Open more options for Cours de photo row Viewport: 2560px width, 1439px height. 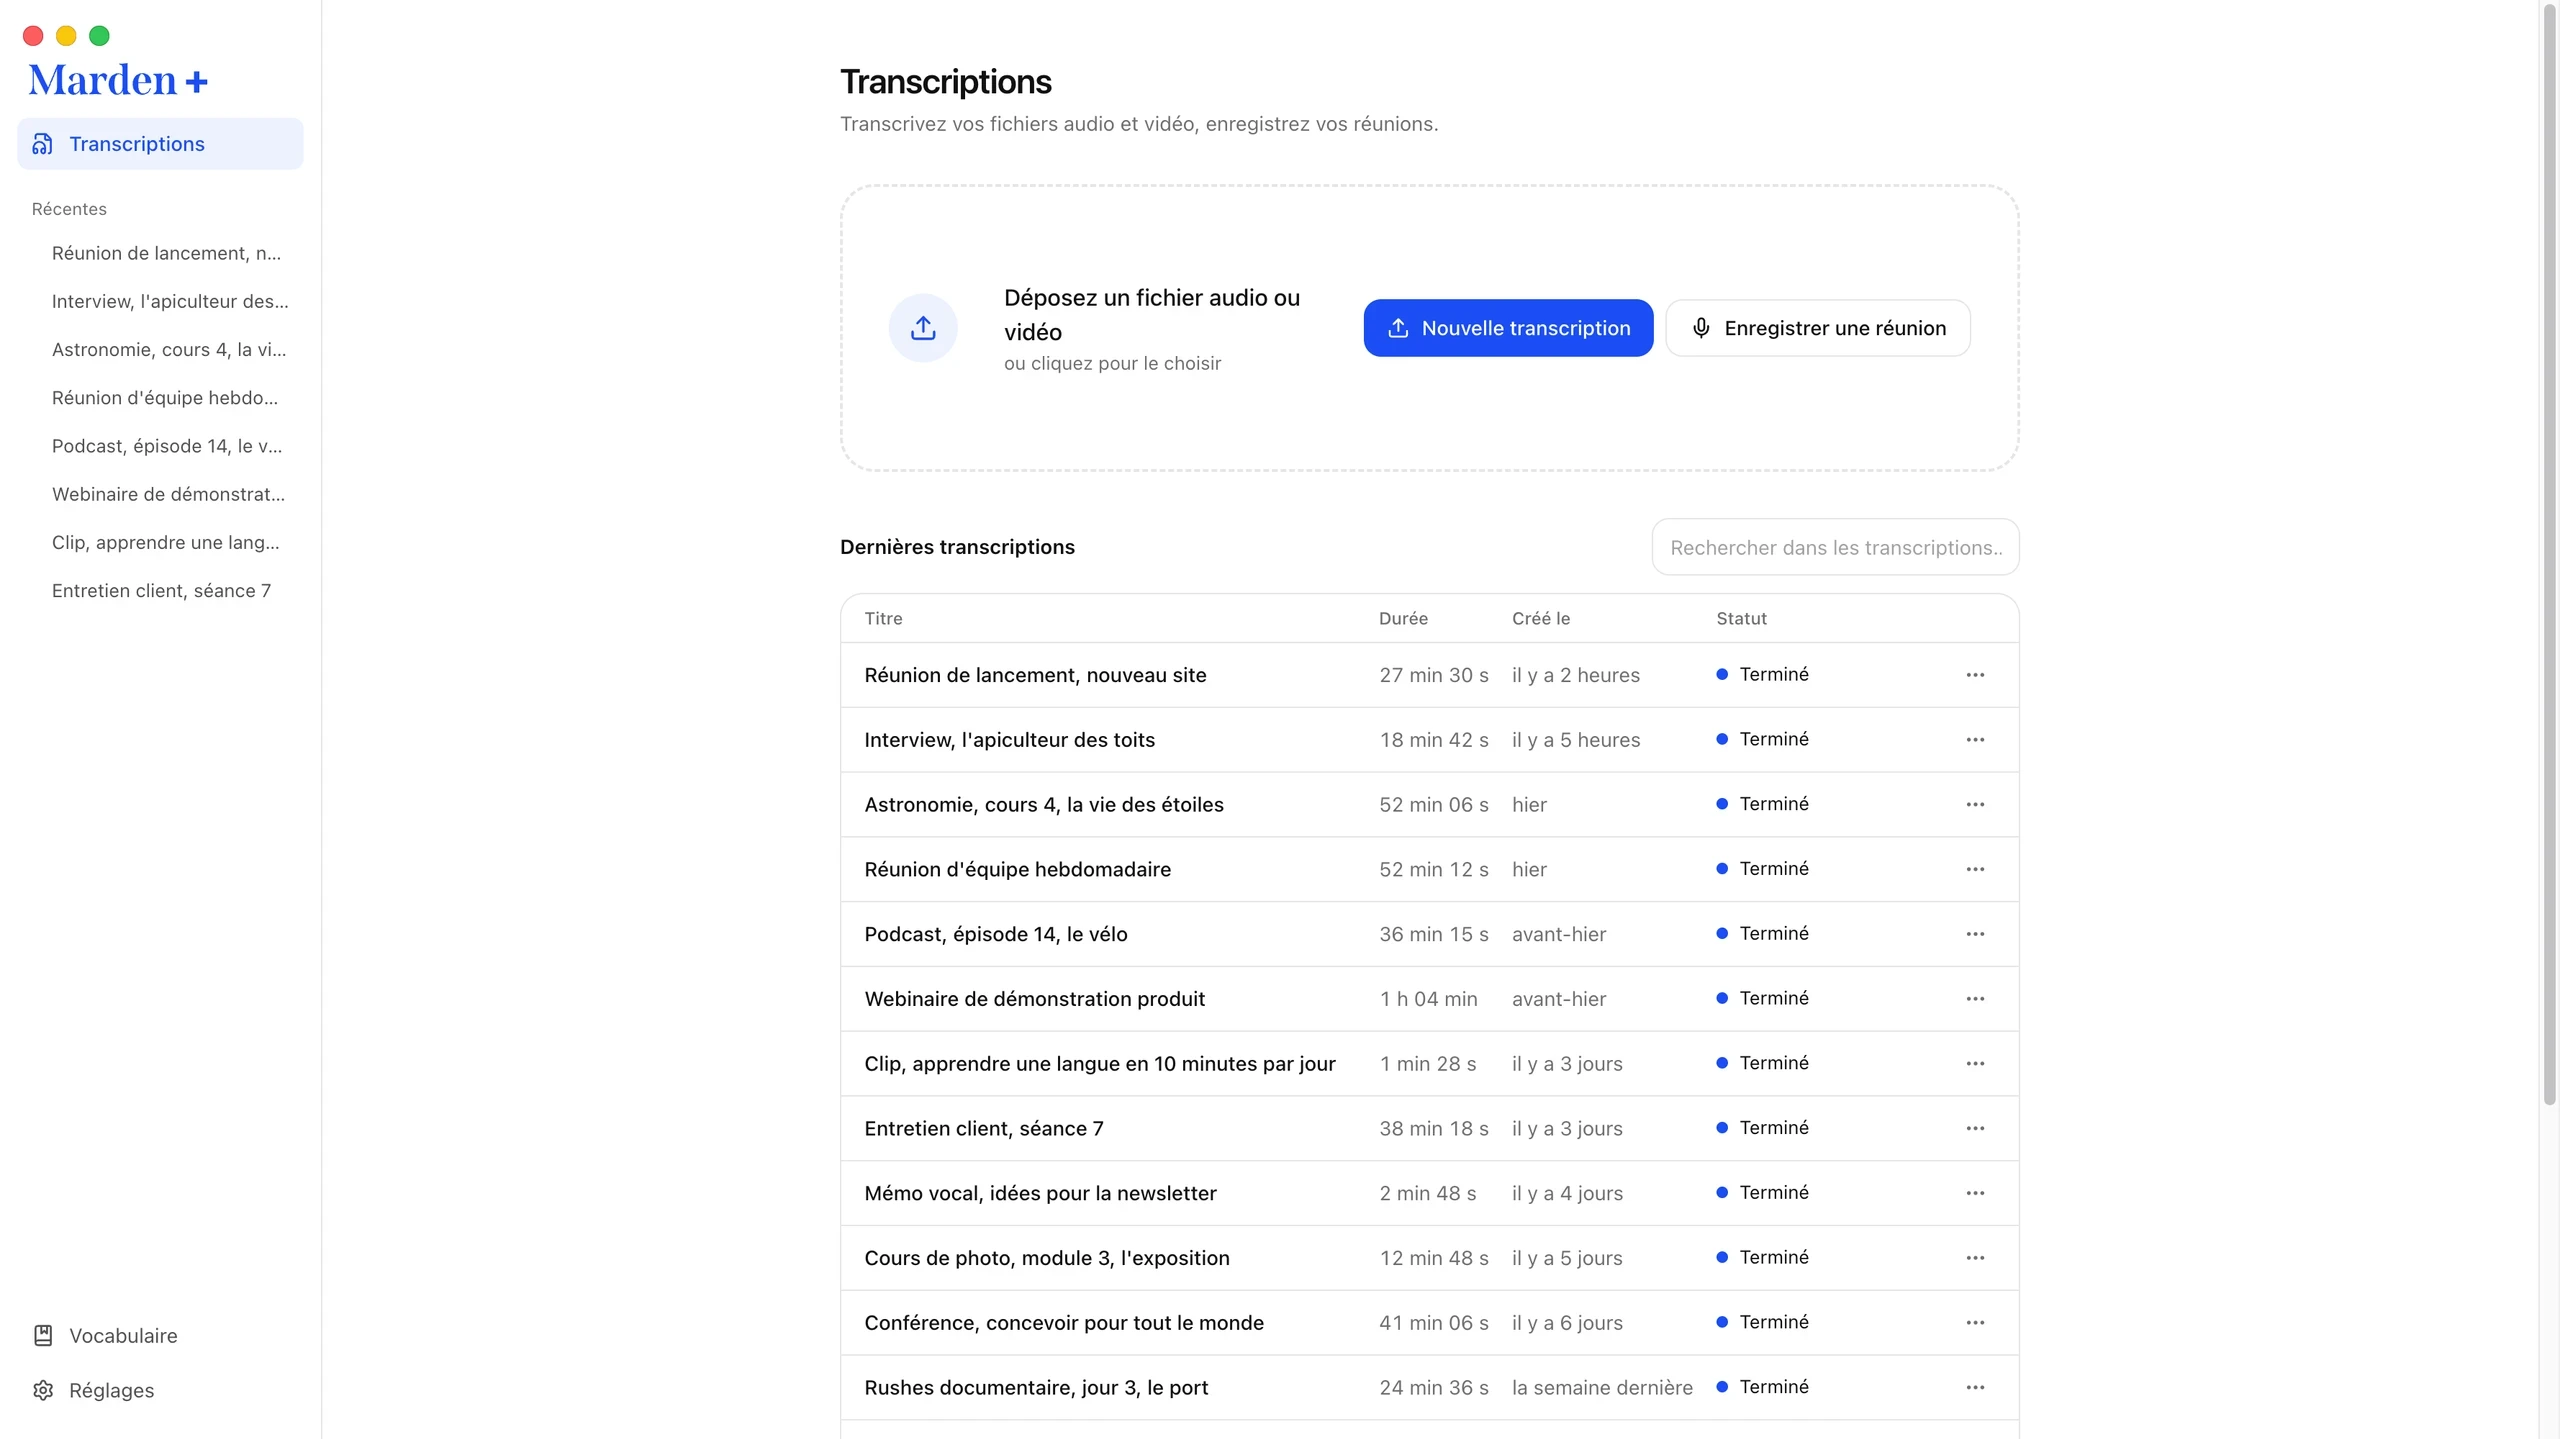(x=1975, y=1258)
